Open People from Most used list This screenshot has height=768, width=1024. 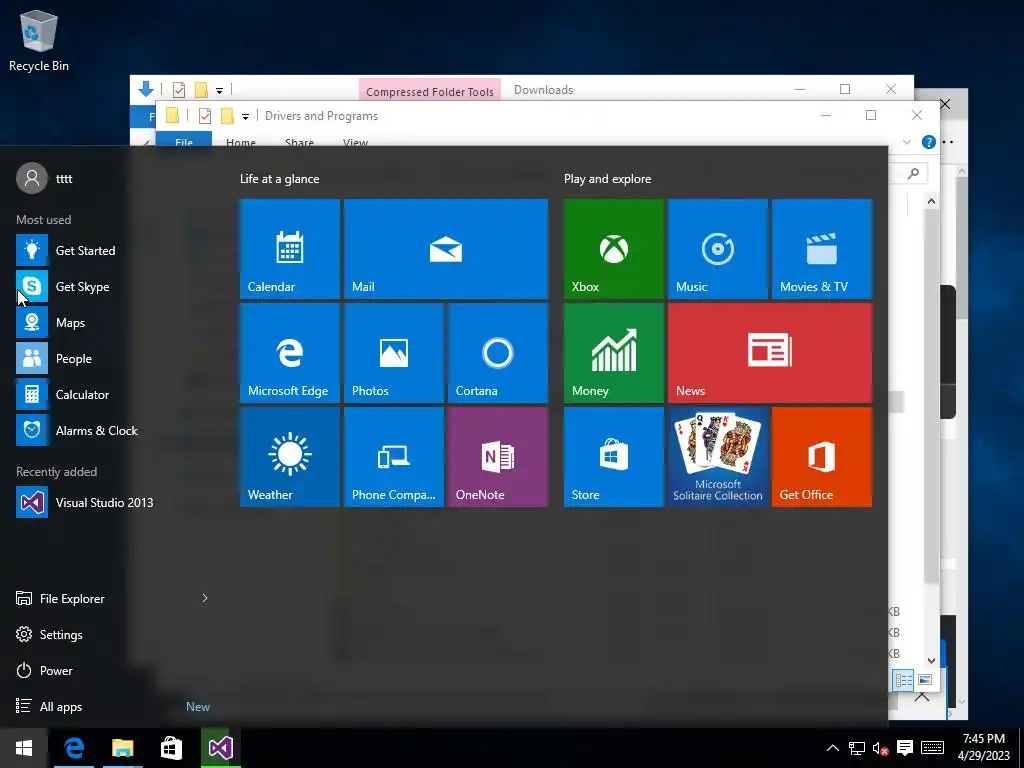(111, 359)
